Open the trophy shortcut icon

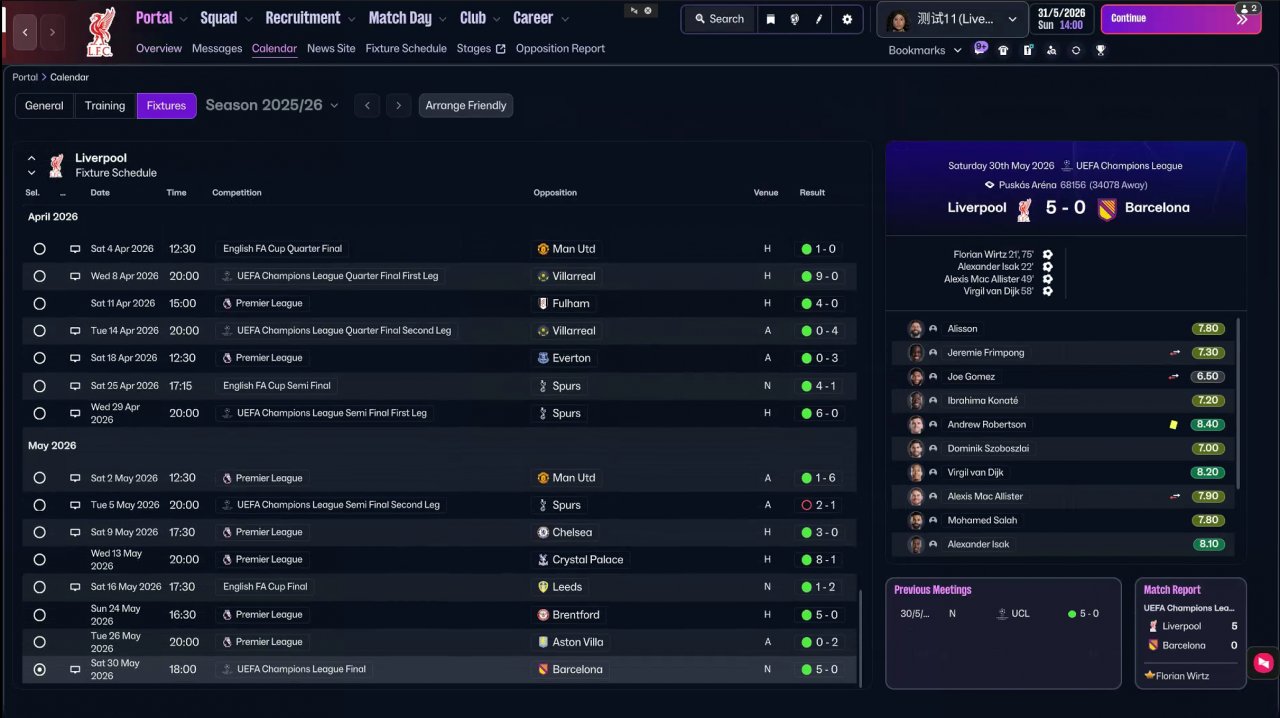[1100, 50]
